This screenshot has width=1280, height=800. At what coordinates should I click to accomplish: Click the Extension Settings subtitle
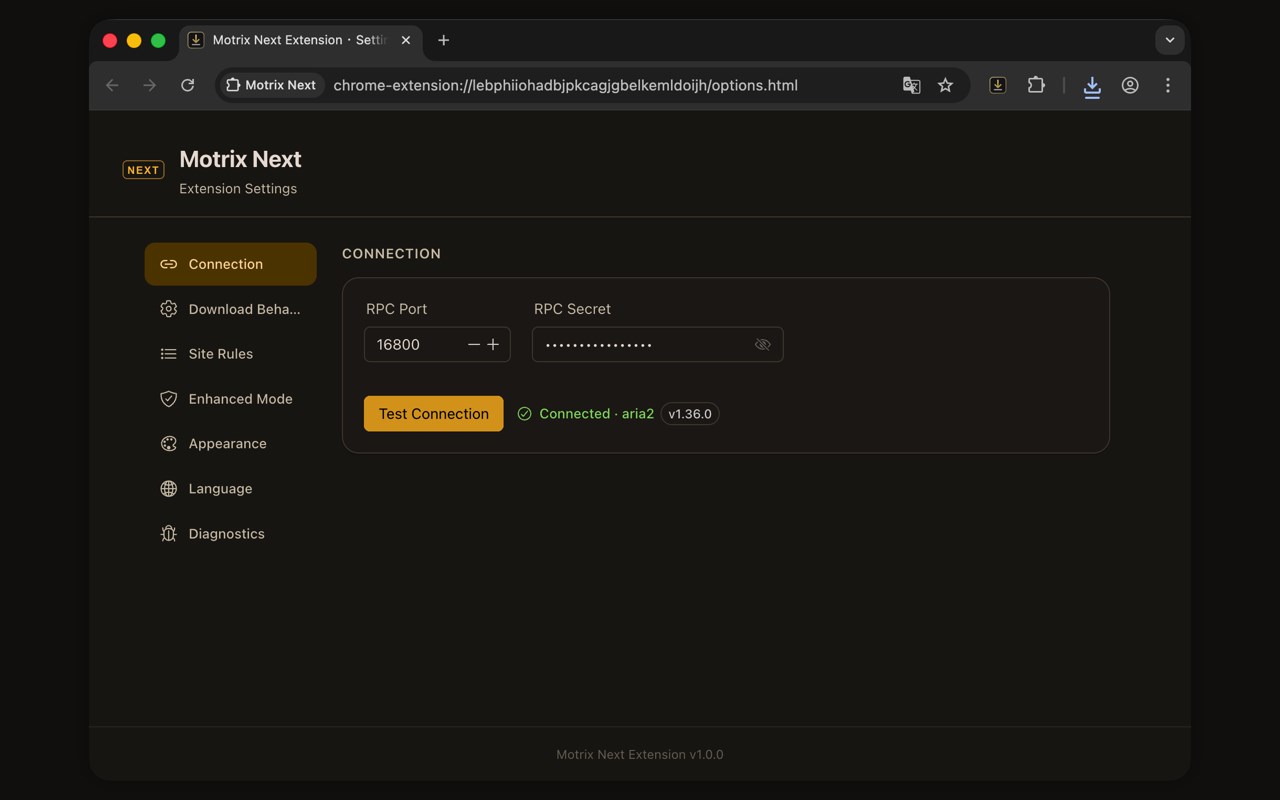coord(238,188)
